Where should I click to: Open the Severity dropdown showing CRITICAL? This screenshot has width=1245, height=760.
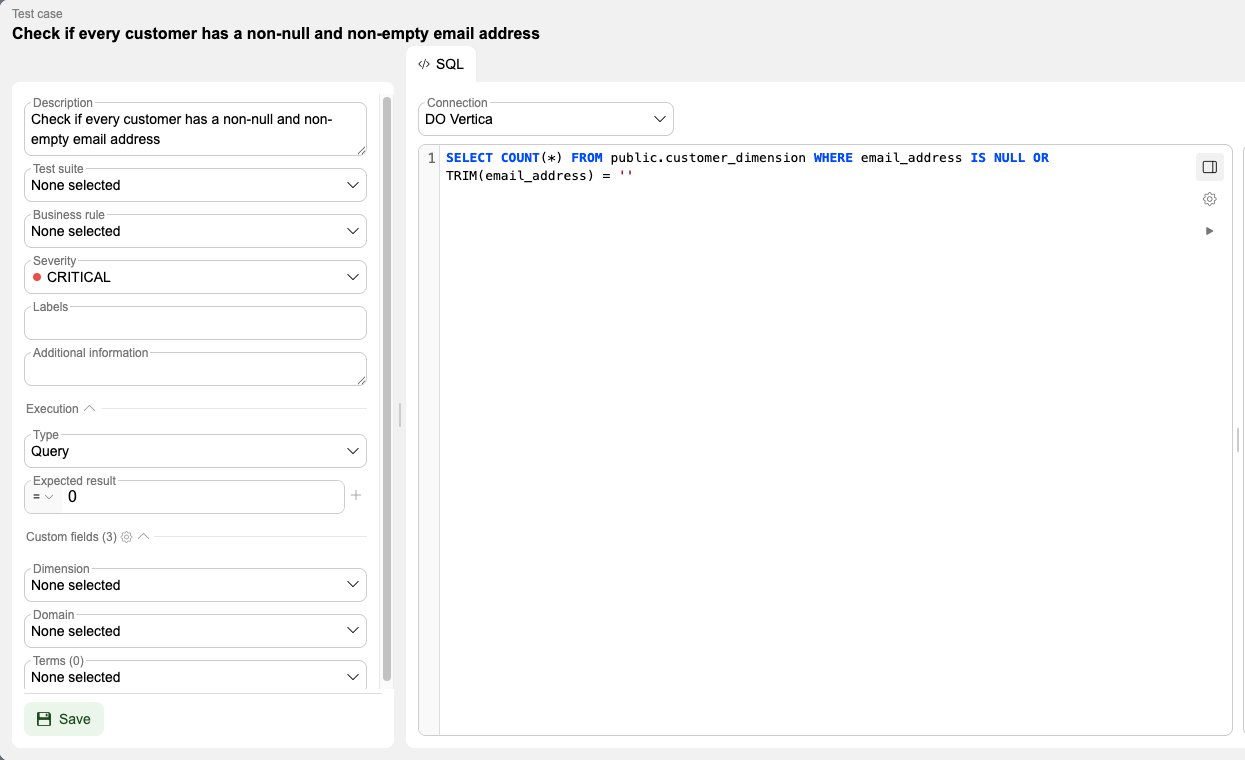pyautogui.click(x=195, y=277)
